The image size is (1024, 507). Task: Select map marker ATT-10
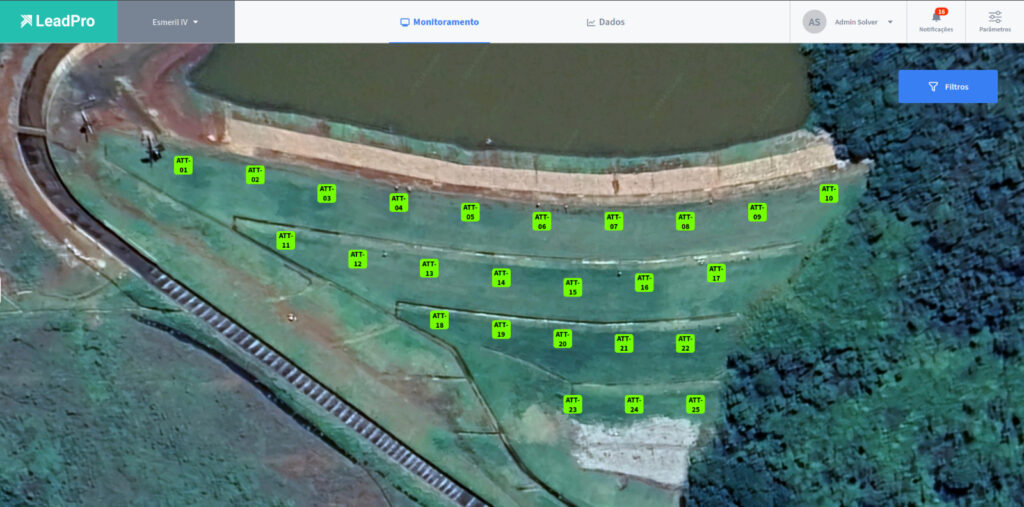(x=828, y=193)
